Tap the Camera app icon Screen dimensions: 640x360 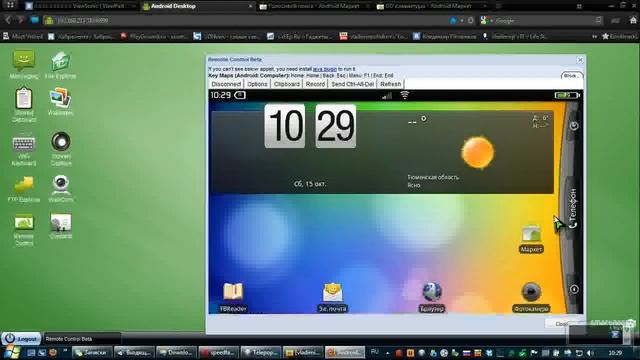tap(531, 297)
